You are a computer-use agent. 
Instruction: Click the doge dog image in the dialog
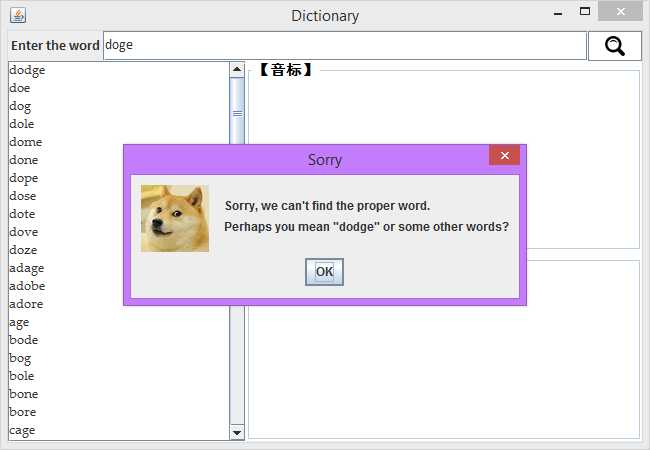[175, 218]
